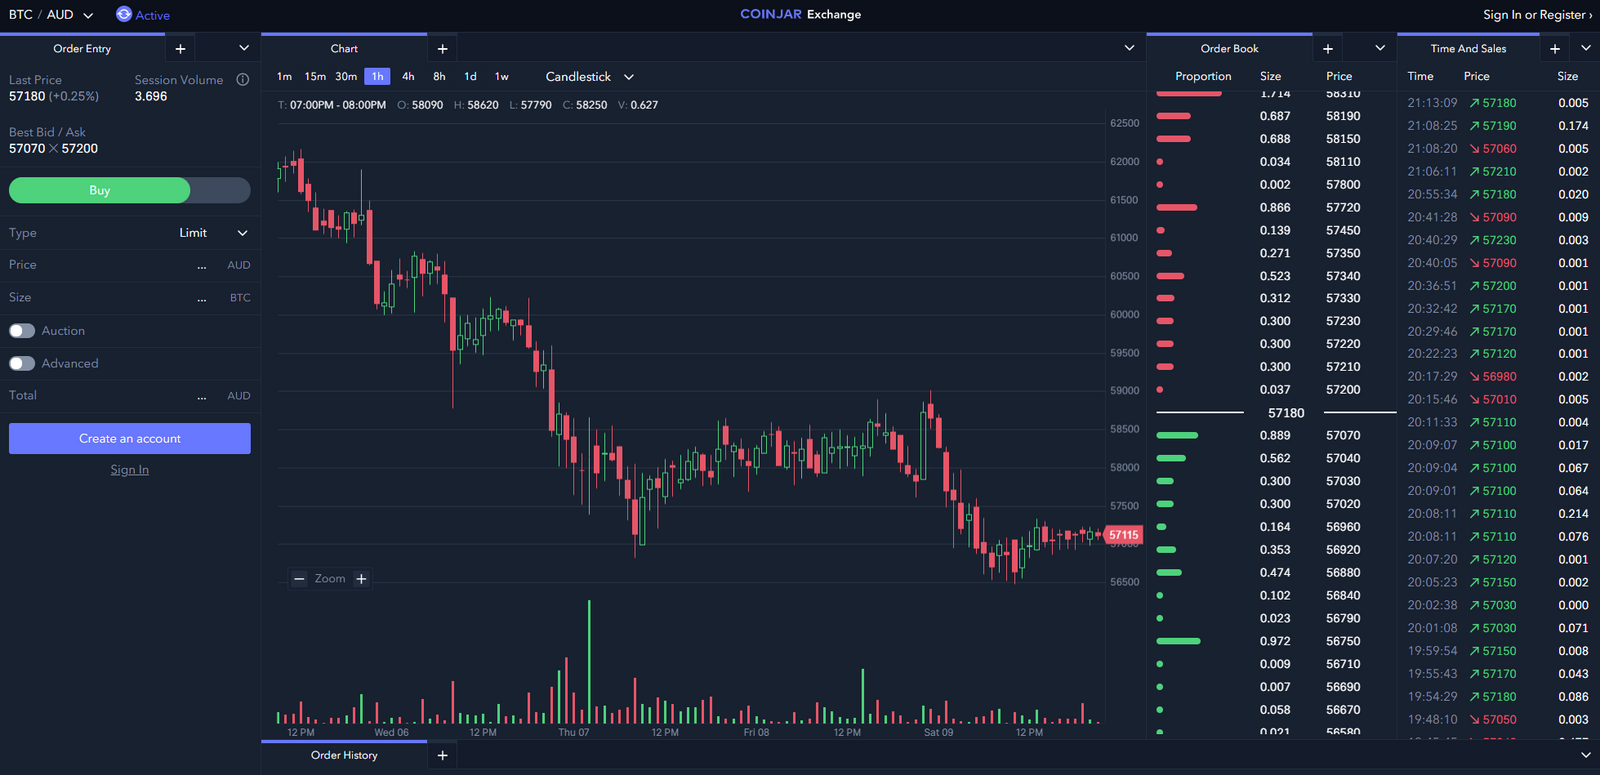Add a panel next to Order History tab
Screen dimensions: 1600x775
[442, 756]
